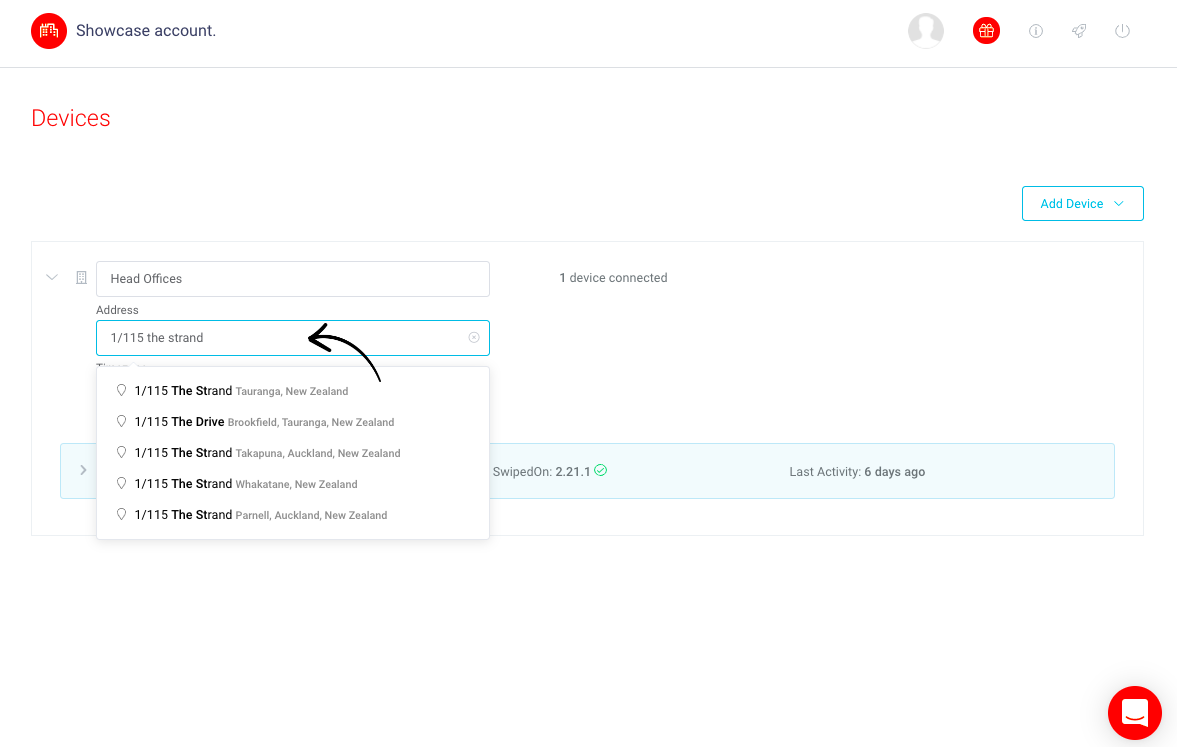Open the red gift icon
The image size is (1177, 747).
[986, 31]
